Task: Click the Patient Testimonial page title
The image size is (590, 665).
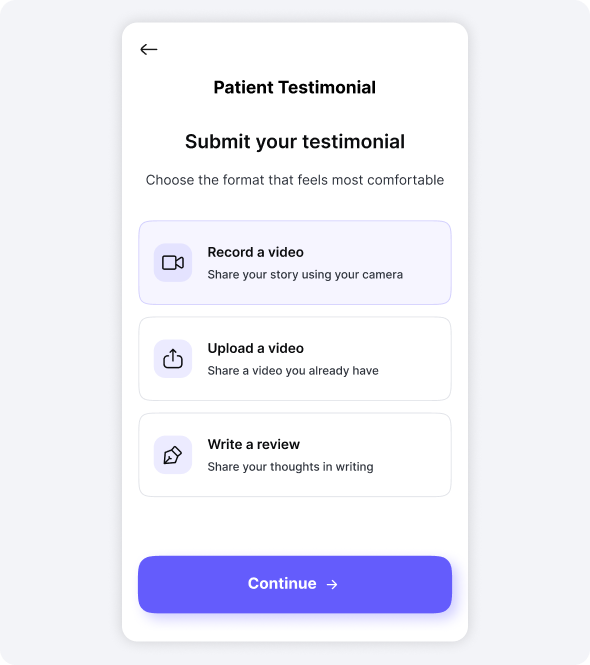Action: tap(294, 87)
